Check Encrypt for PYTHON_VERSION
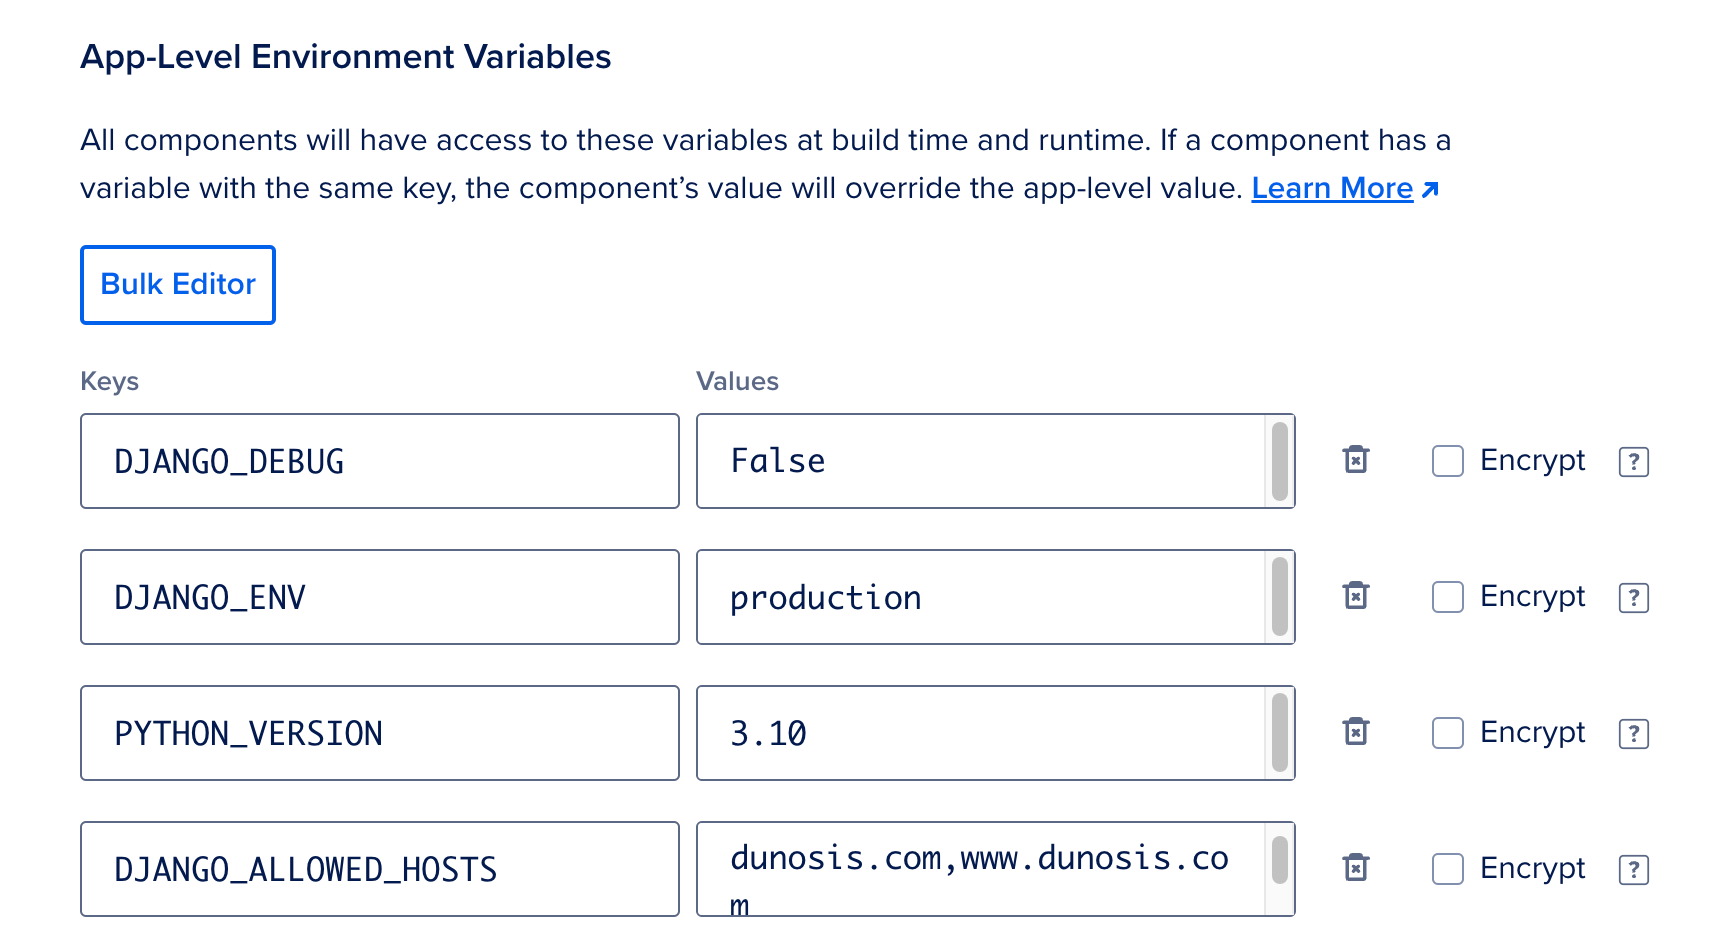 [x=1447, y=733]
